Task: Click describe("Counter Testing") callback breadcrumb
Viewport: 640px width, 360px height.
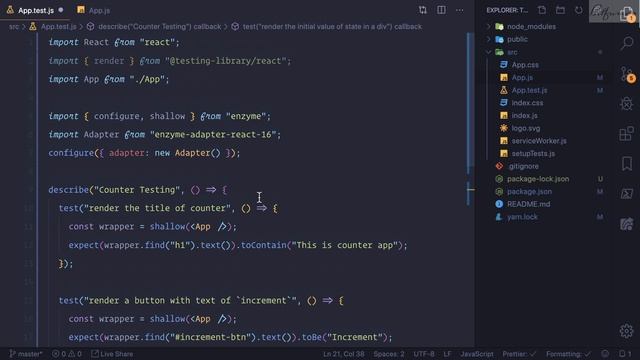Action: click(160, 27)
